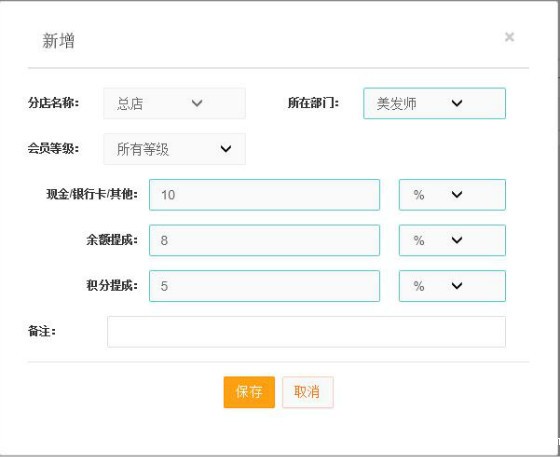
Task: Select the % symbol in the 现金/银行卡/其他 row
Action: coord(419,195)
